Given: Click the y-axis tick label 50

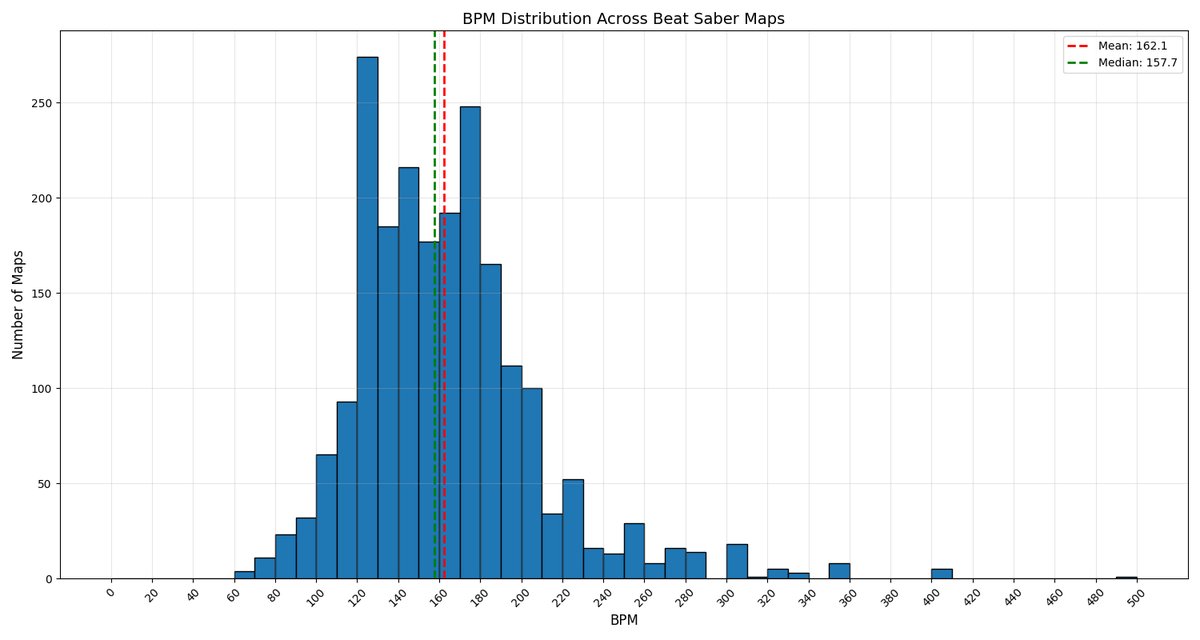Looking at the screenshot, I should click(45, 484).
